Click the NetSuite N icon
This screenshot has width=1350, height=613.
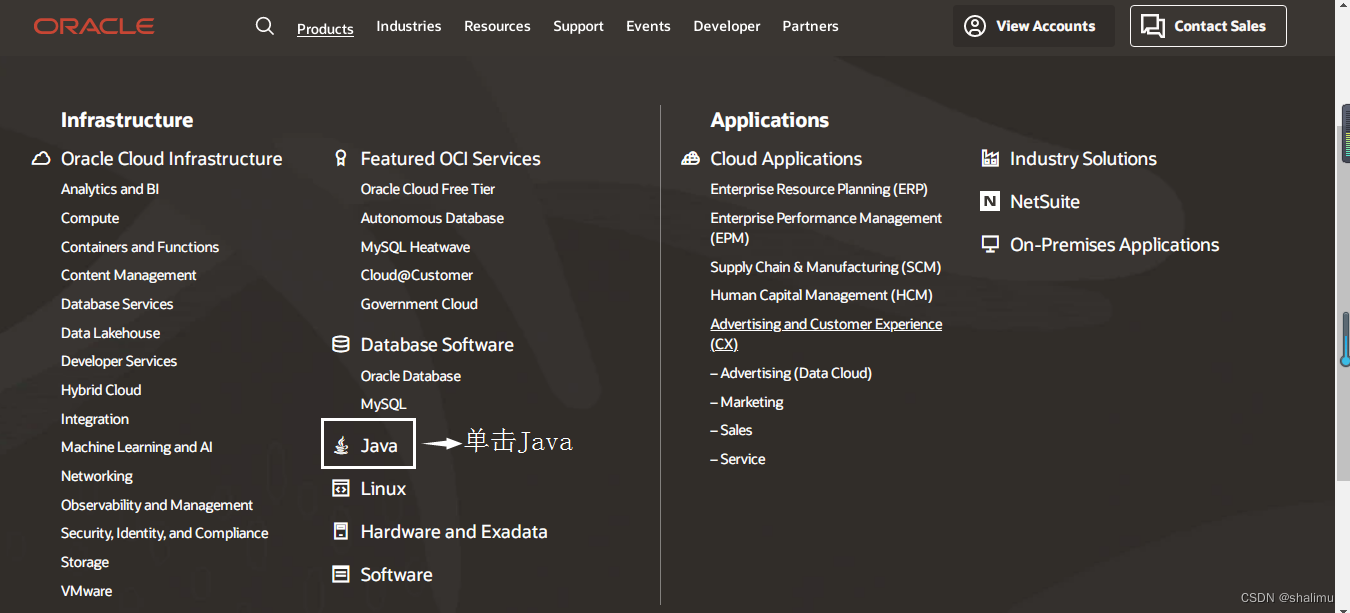click(x=990, y=201)
